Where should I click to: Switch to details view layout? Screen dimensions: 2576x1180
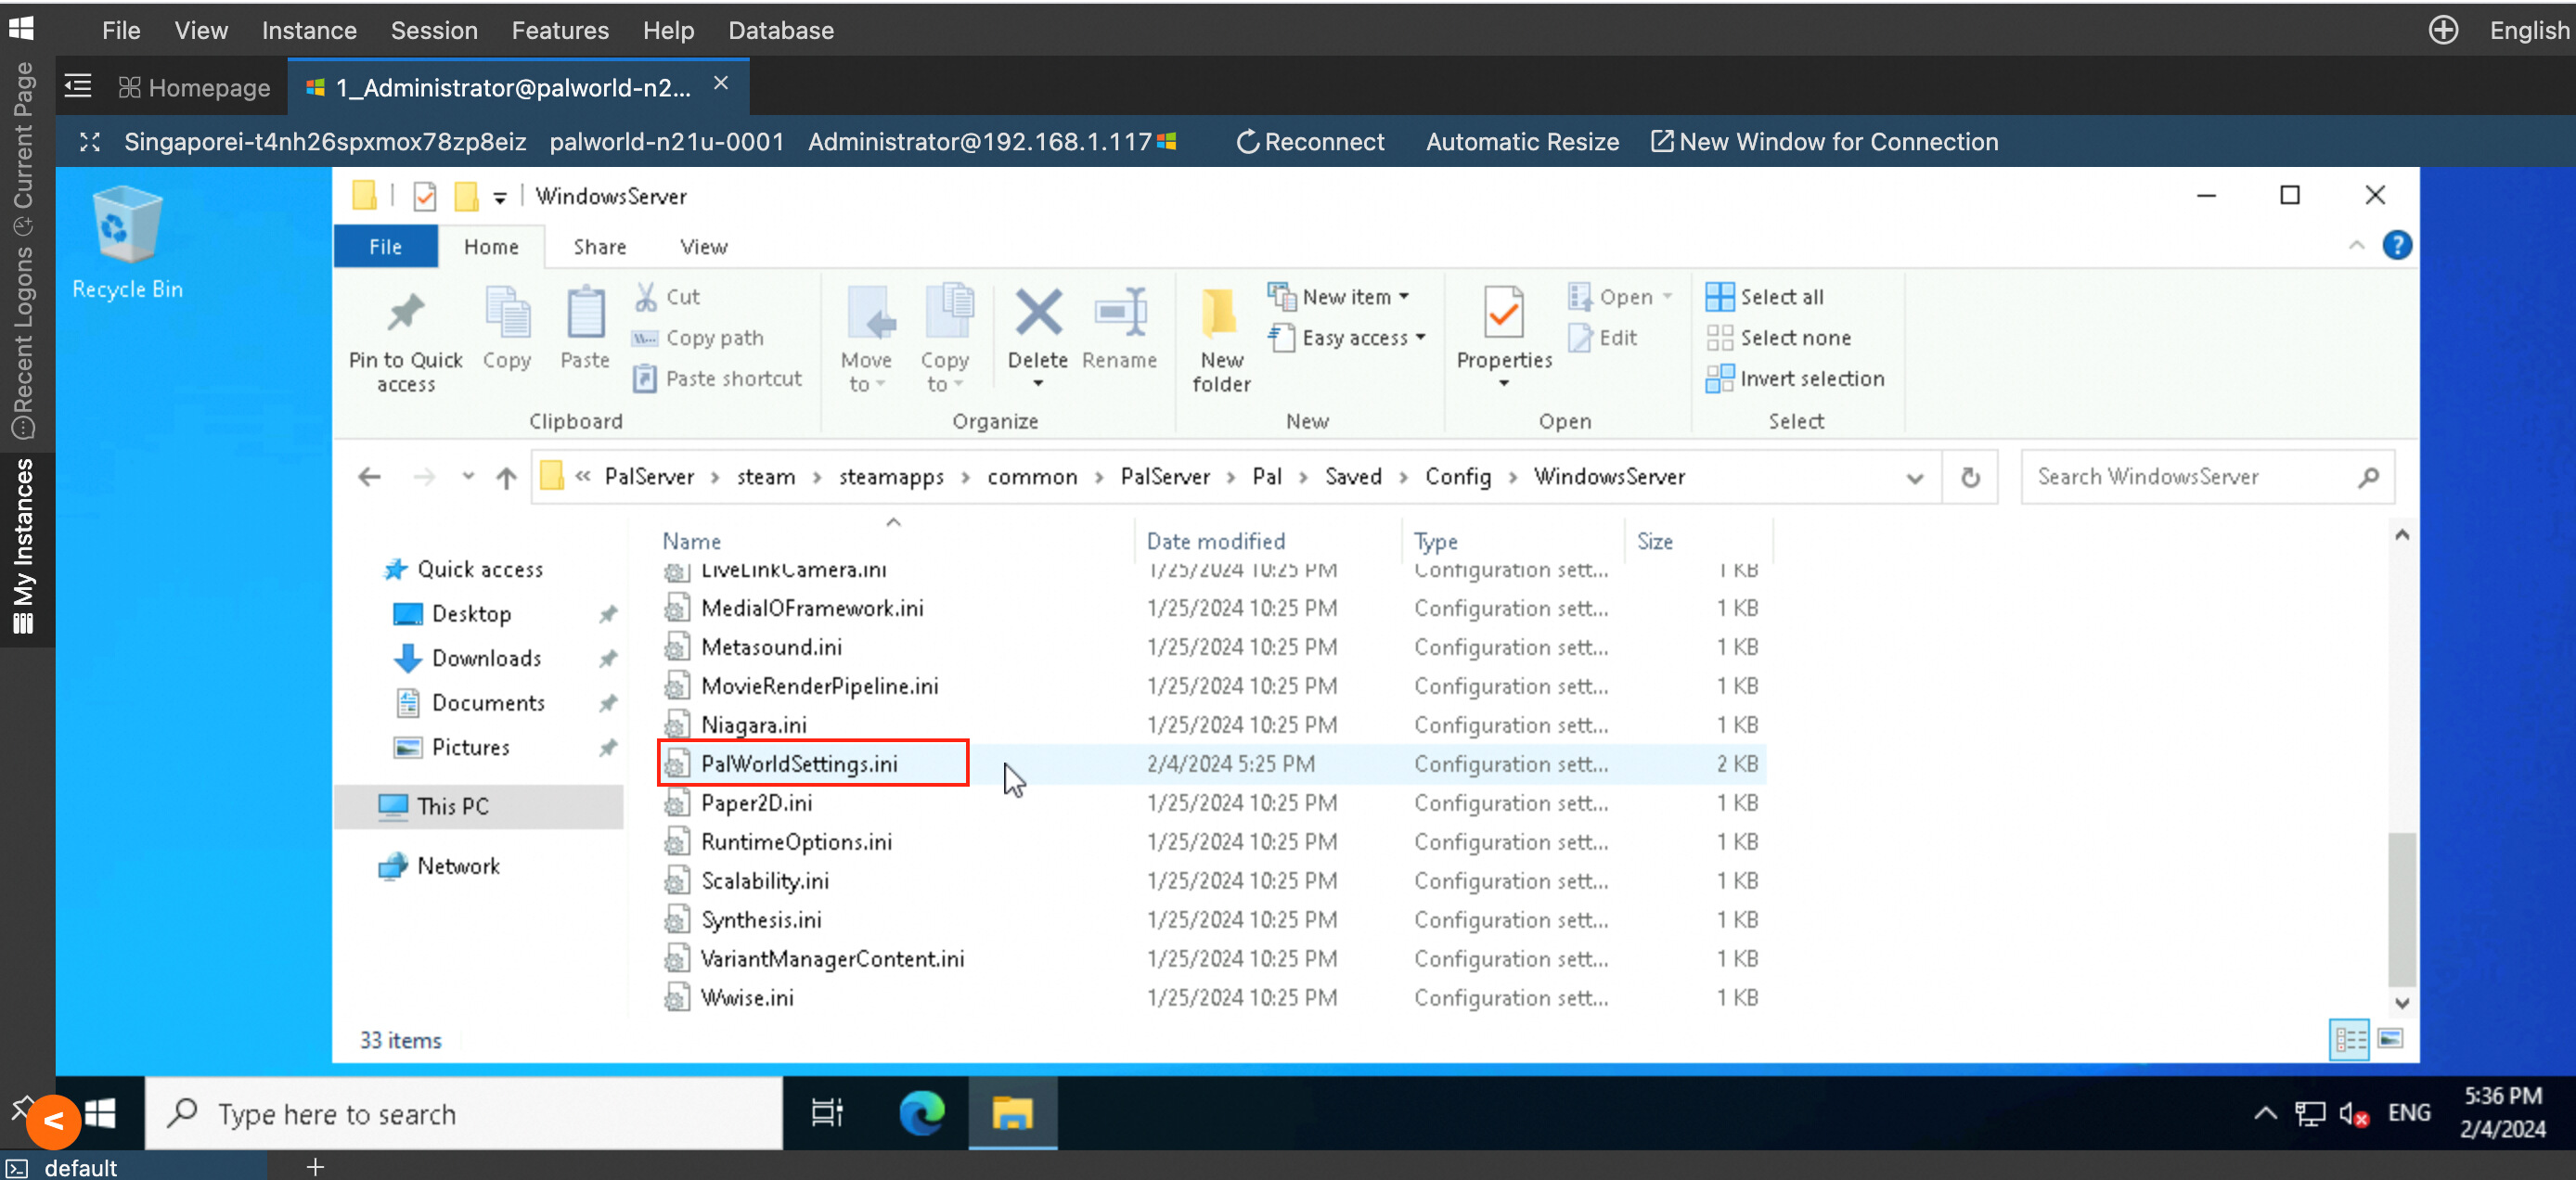coord(2349,1039)
